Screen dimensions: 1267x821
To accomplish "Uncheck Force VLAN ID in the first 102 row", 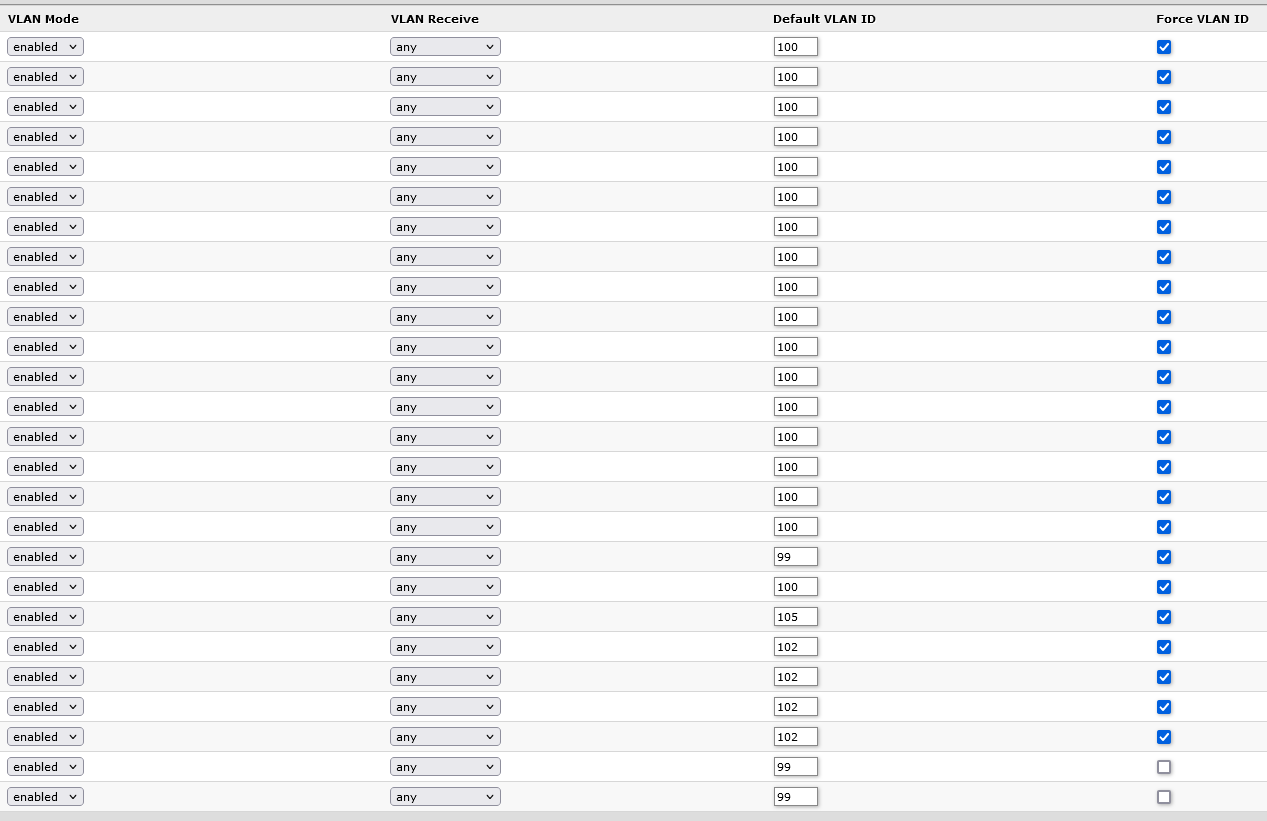I will [1164, 647].
